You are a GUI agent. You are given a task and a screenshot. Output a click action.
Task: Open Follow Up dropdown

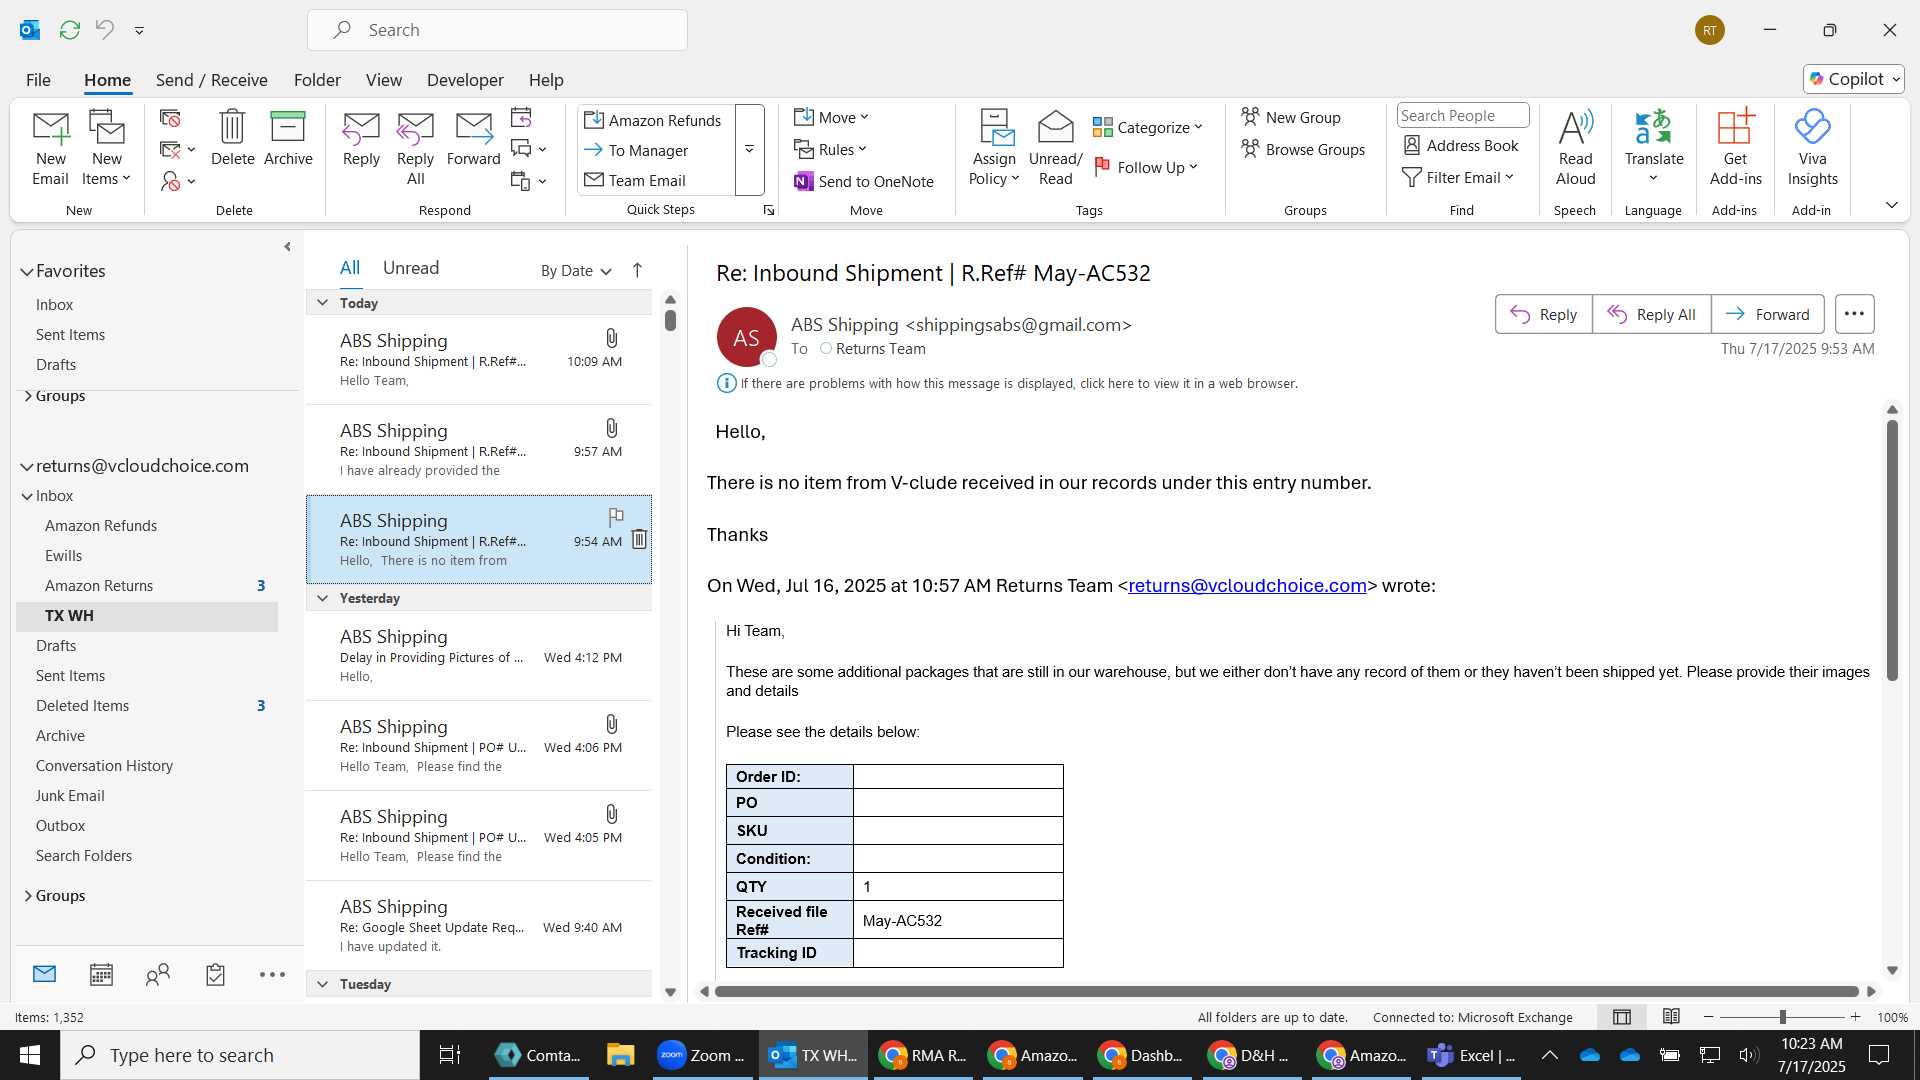tap(1145, 167)
